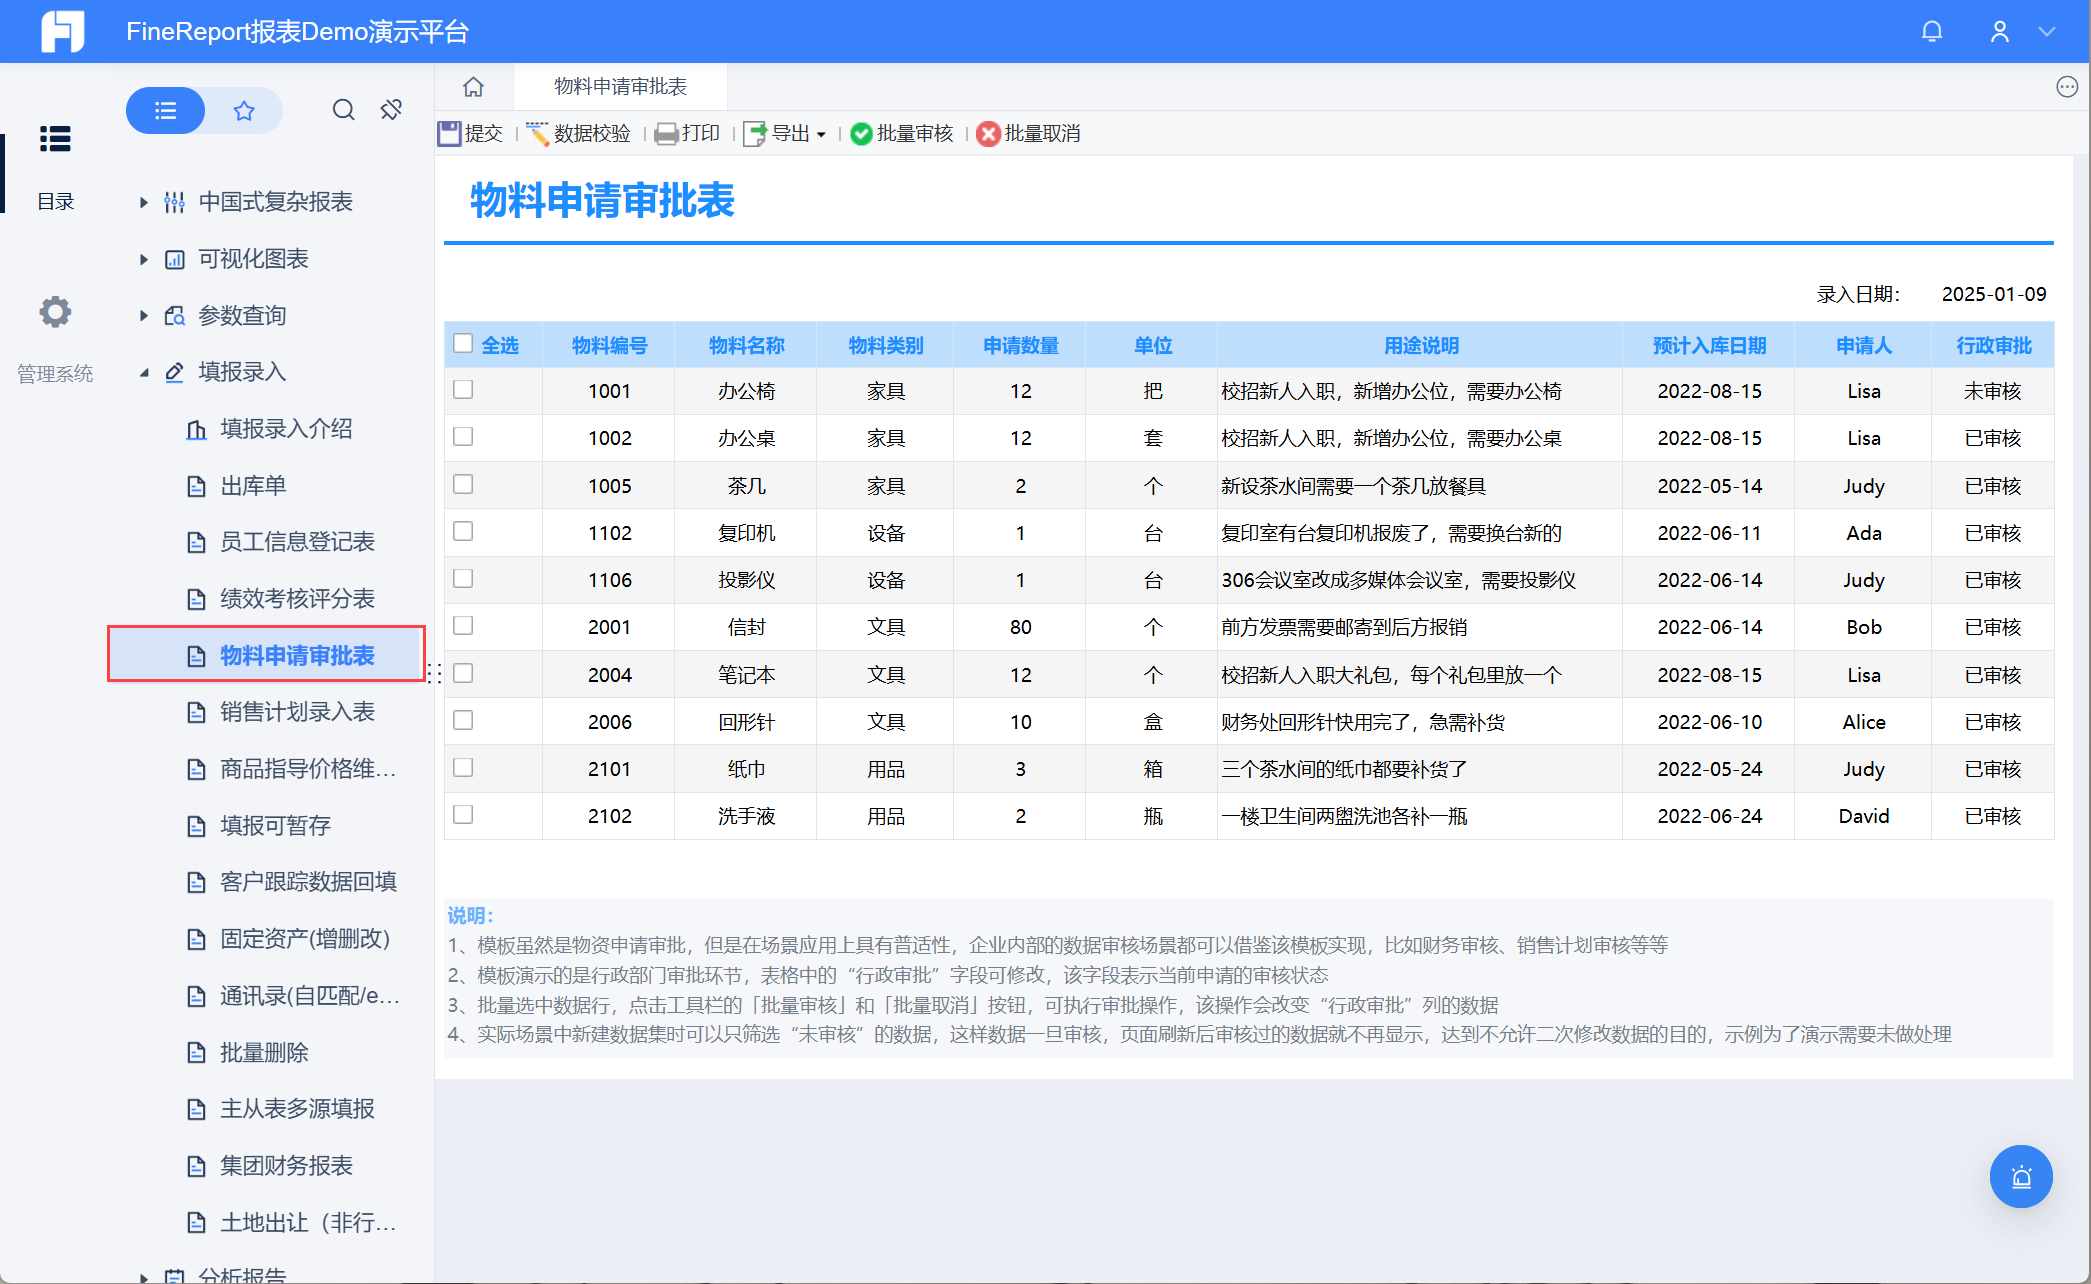Open the more options ellipsis icon
Image resolution: width=2091 pixels, height=1284 pixels.
[x=2066, y=87]
